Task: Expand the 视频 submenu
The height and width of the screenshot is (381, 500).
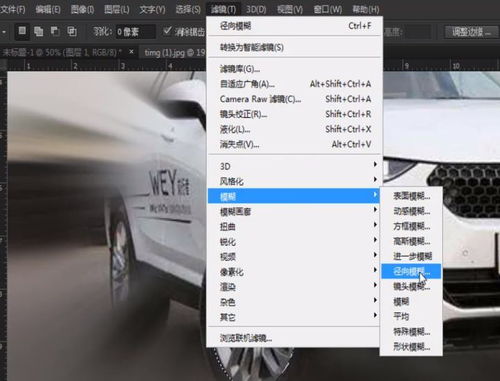Action: click(294, 256)
